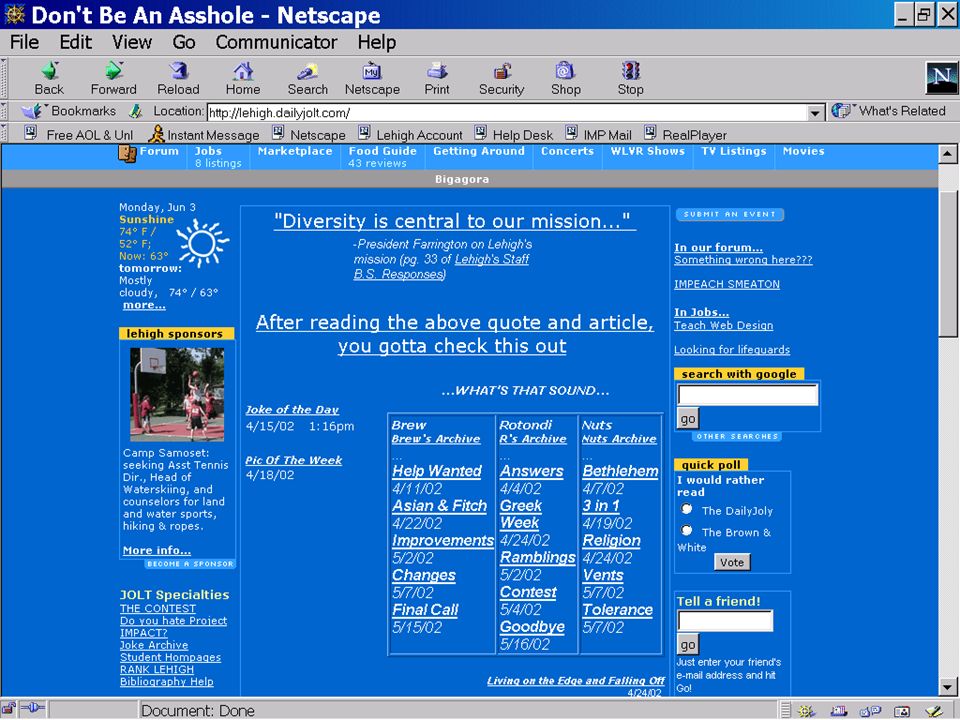Viewport: 960px width, 720px height.
Task: Open the weather more... link
Action: coord(144,305)
